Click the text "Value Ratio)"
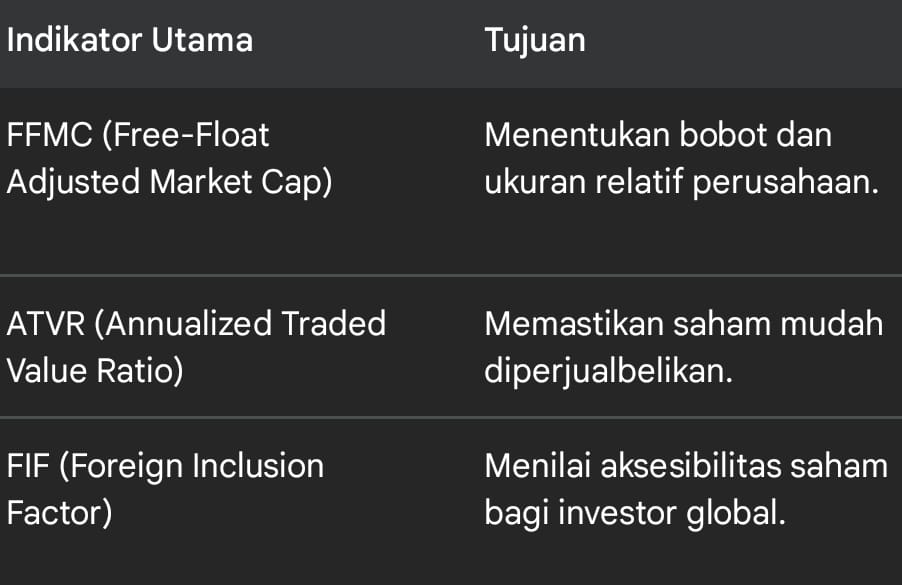This screenshot has height=585, width=902. (95, 371)
